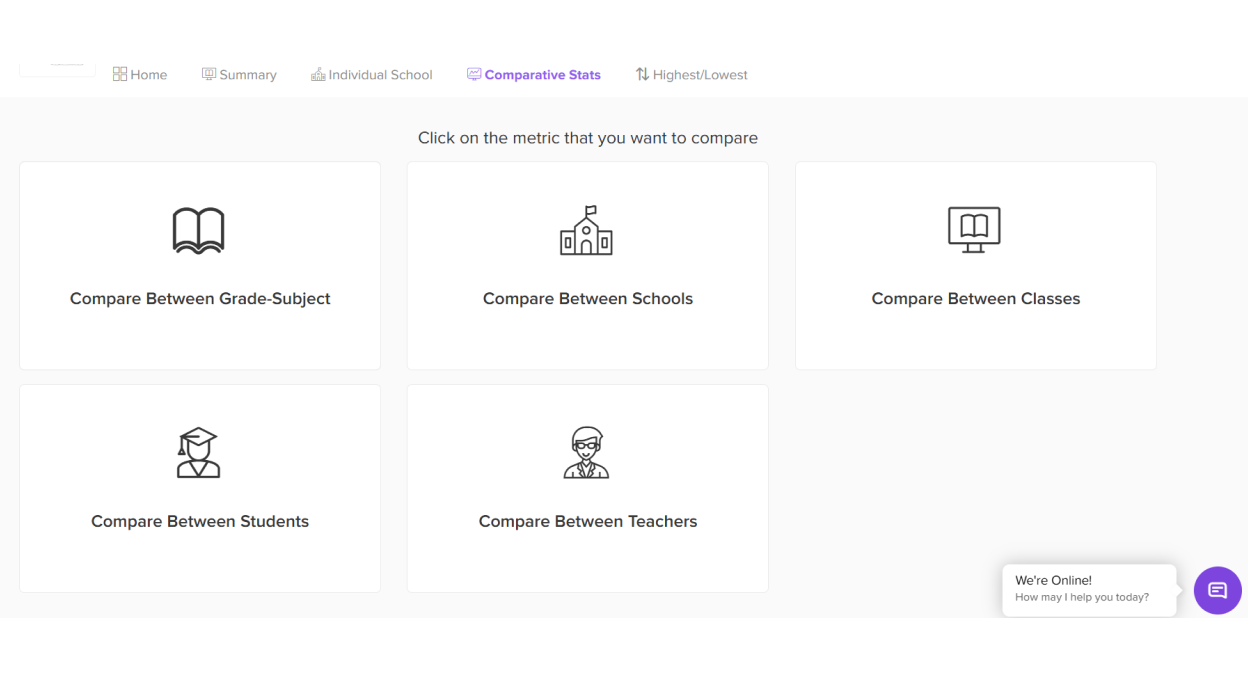This screenshot has height=682, width=1260.
Task: Select the Compare Between Schools label
Action: coord(588,299)
